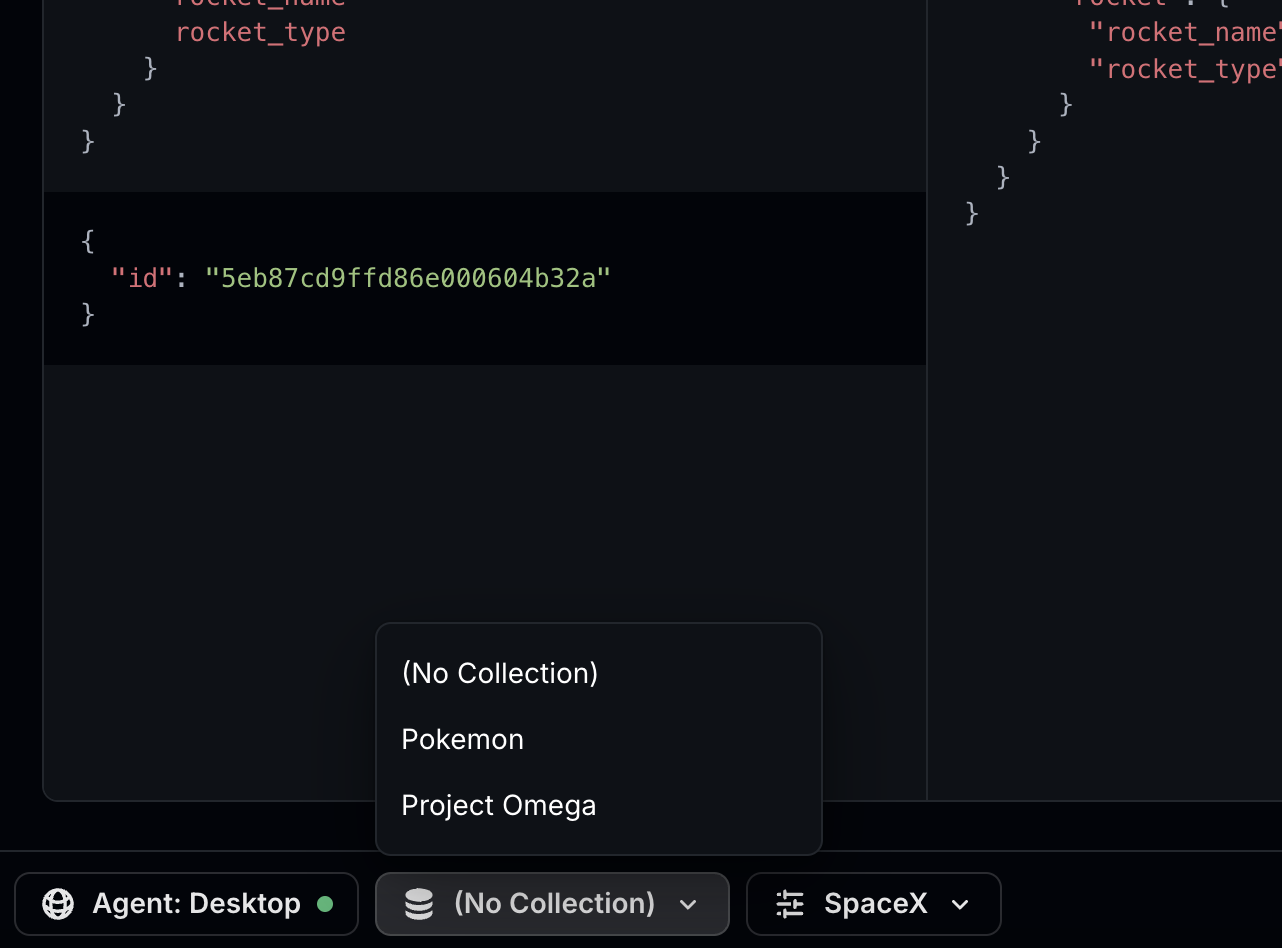
Task: Choose Project Omega from the list
Action: pos(498,805)
